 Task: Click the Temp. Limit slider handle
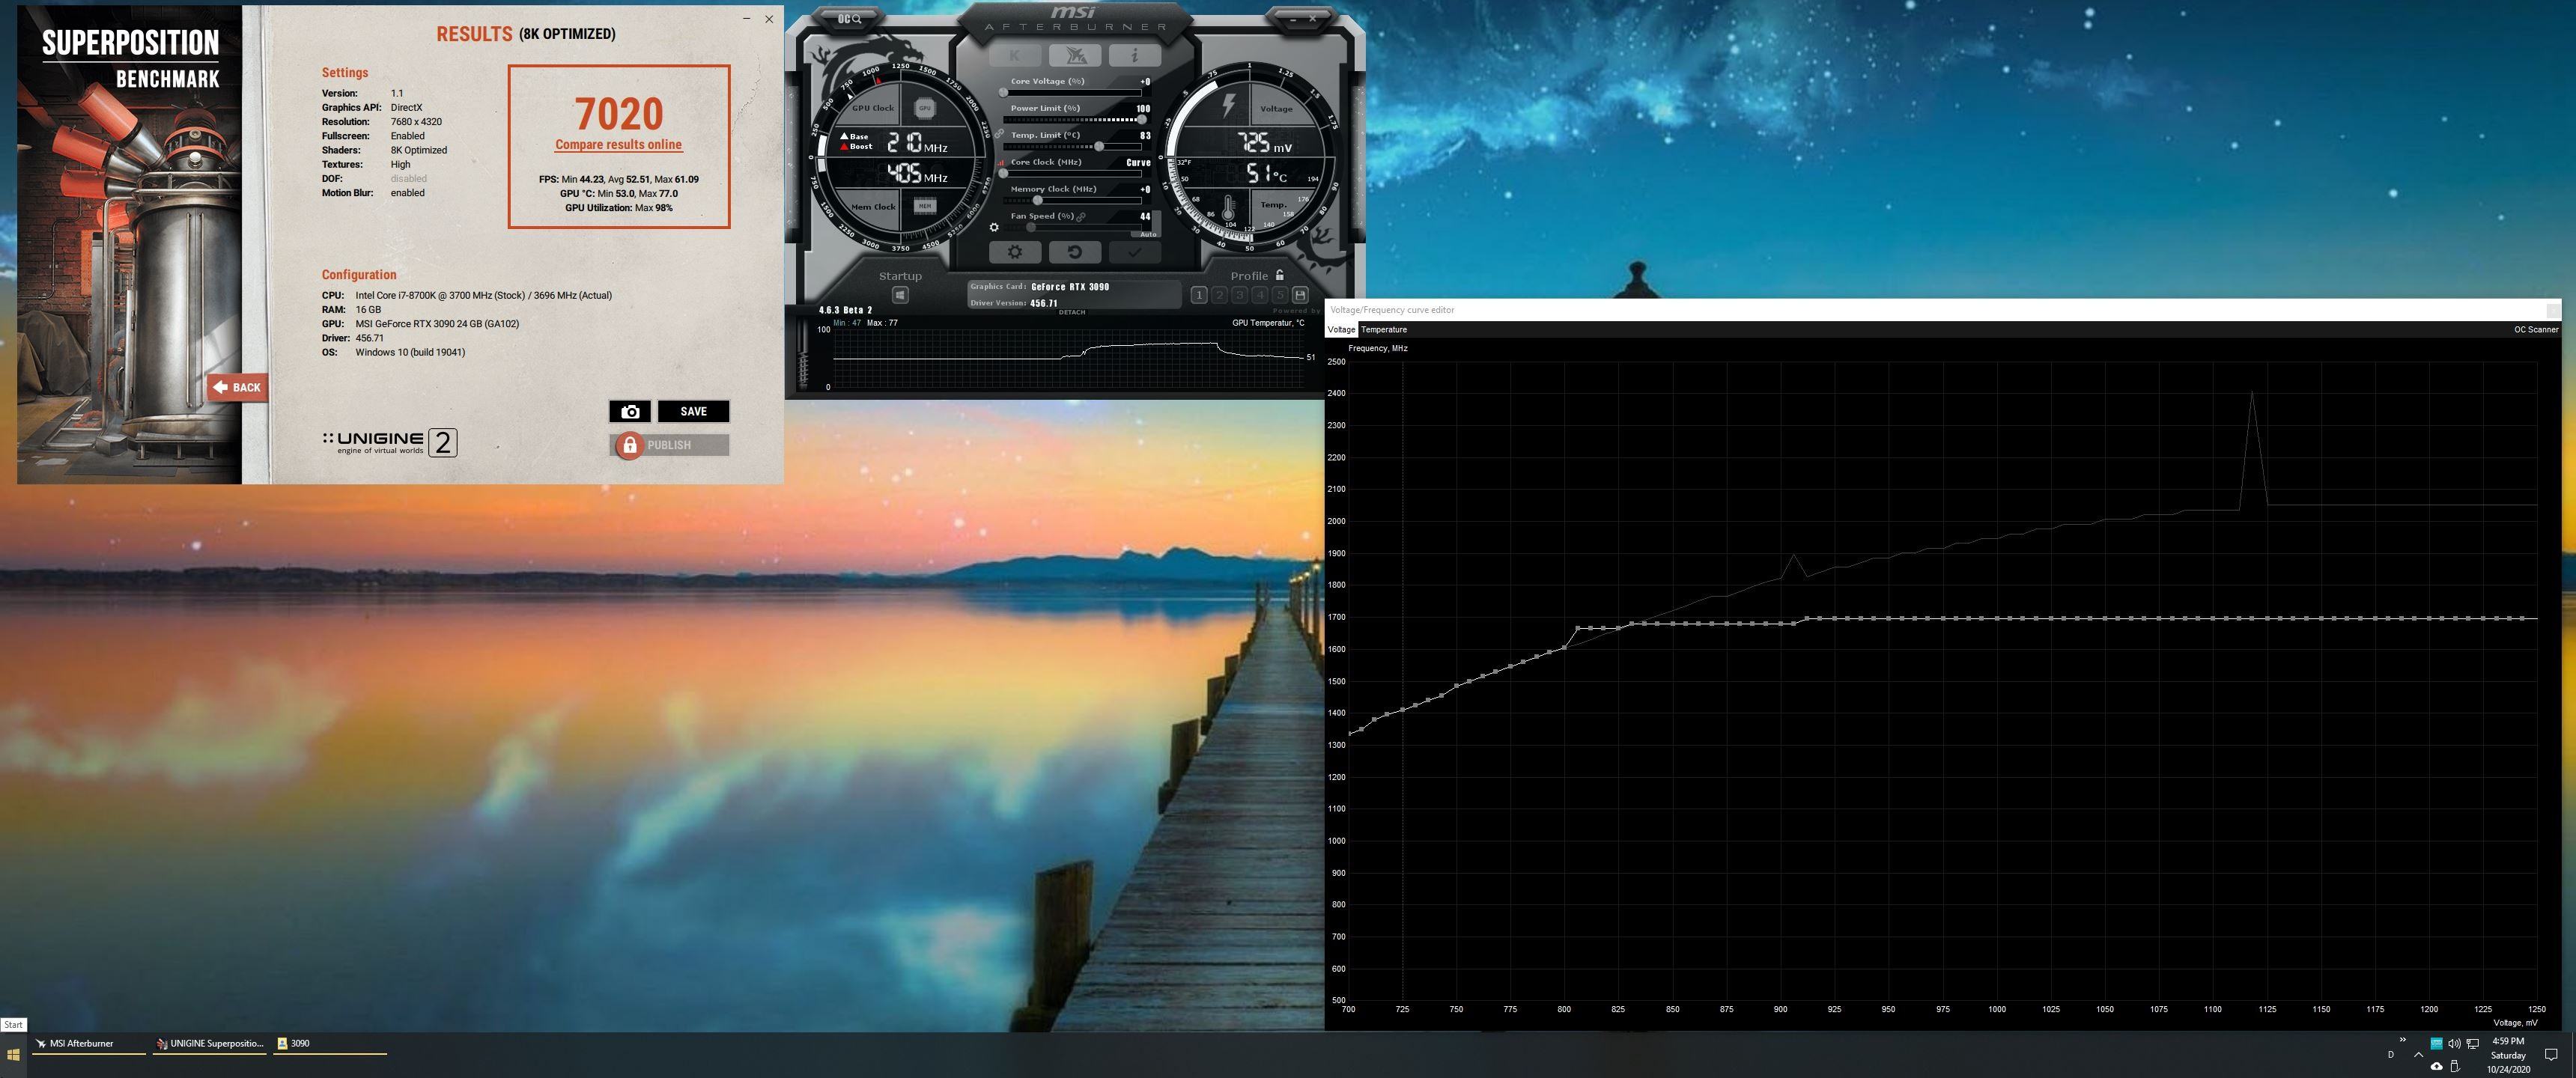point(1099,147)
